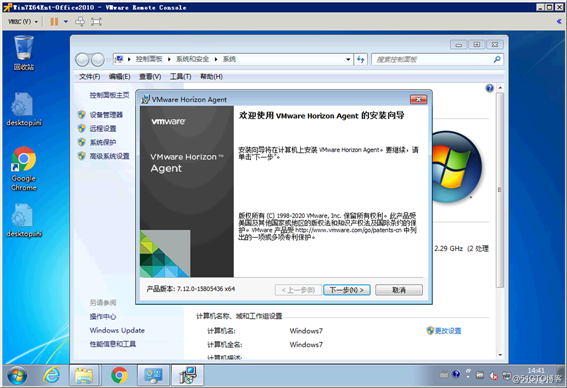The height and width of the screenshot is (388, 567).
Task: Switch to installer taskbar button
Action: click(x=187, y=375)
